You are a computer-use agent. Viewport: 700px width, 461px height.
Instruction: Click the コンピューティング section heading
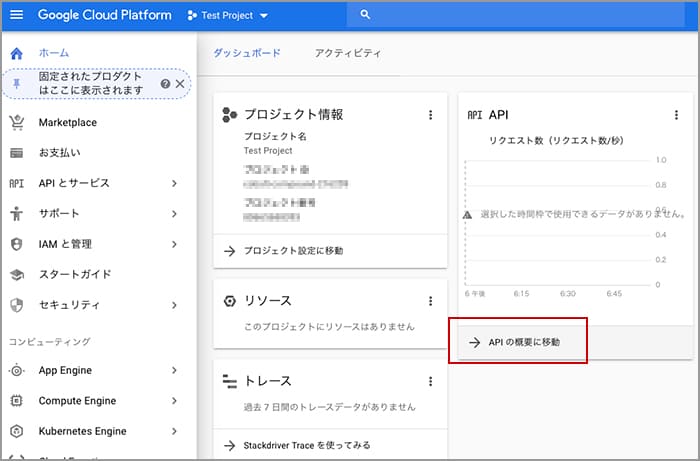tap(50, 342)
